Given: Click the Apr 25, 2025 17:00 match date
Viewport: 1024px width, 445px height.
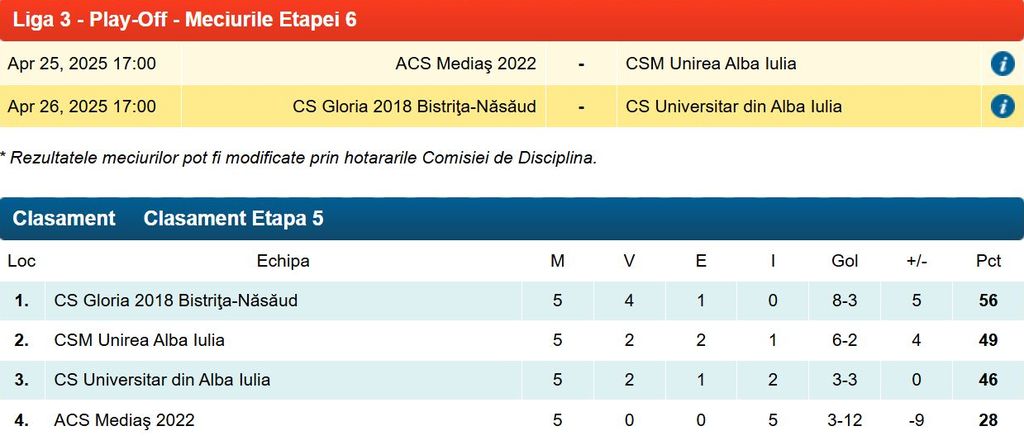Looking at the screenshot, I should tap(82, 64).
